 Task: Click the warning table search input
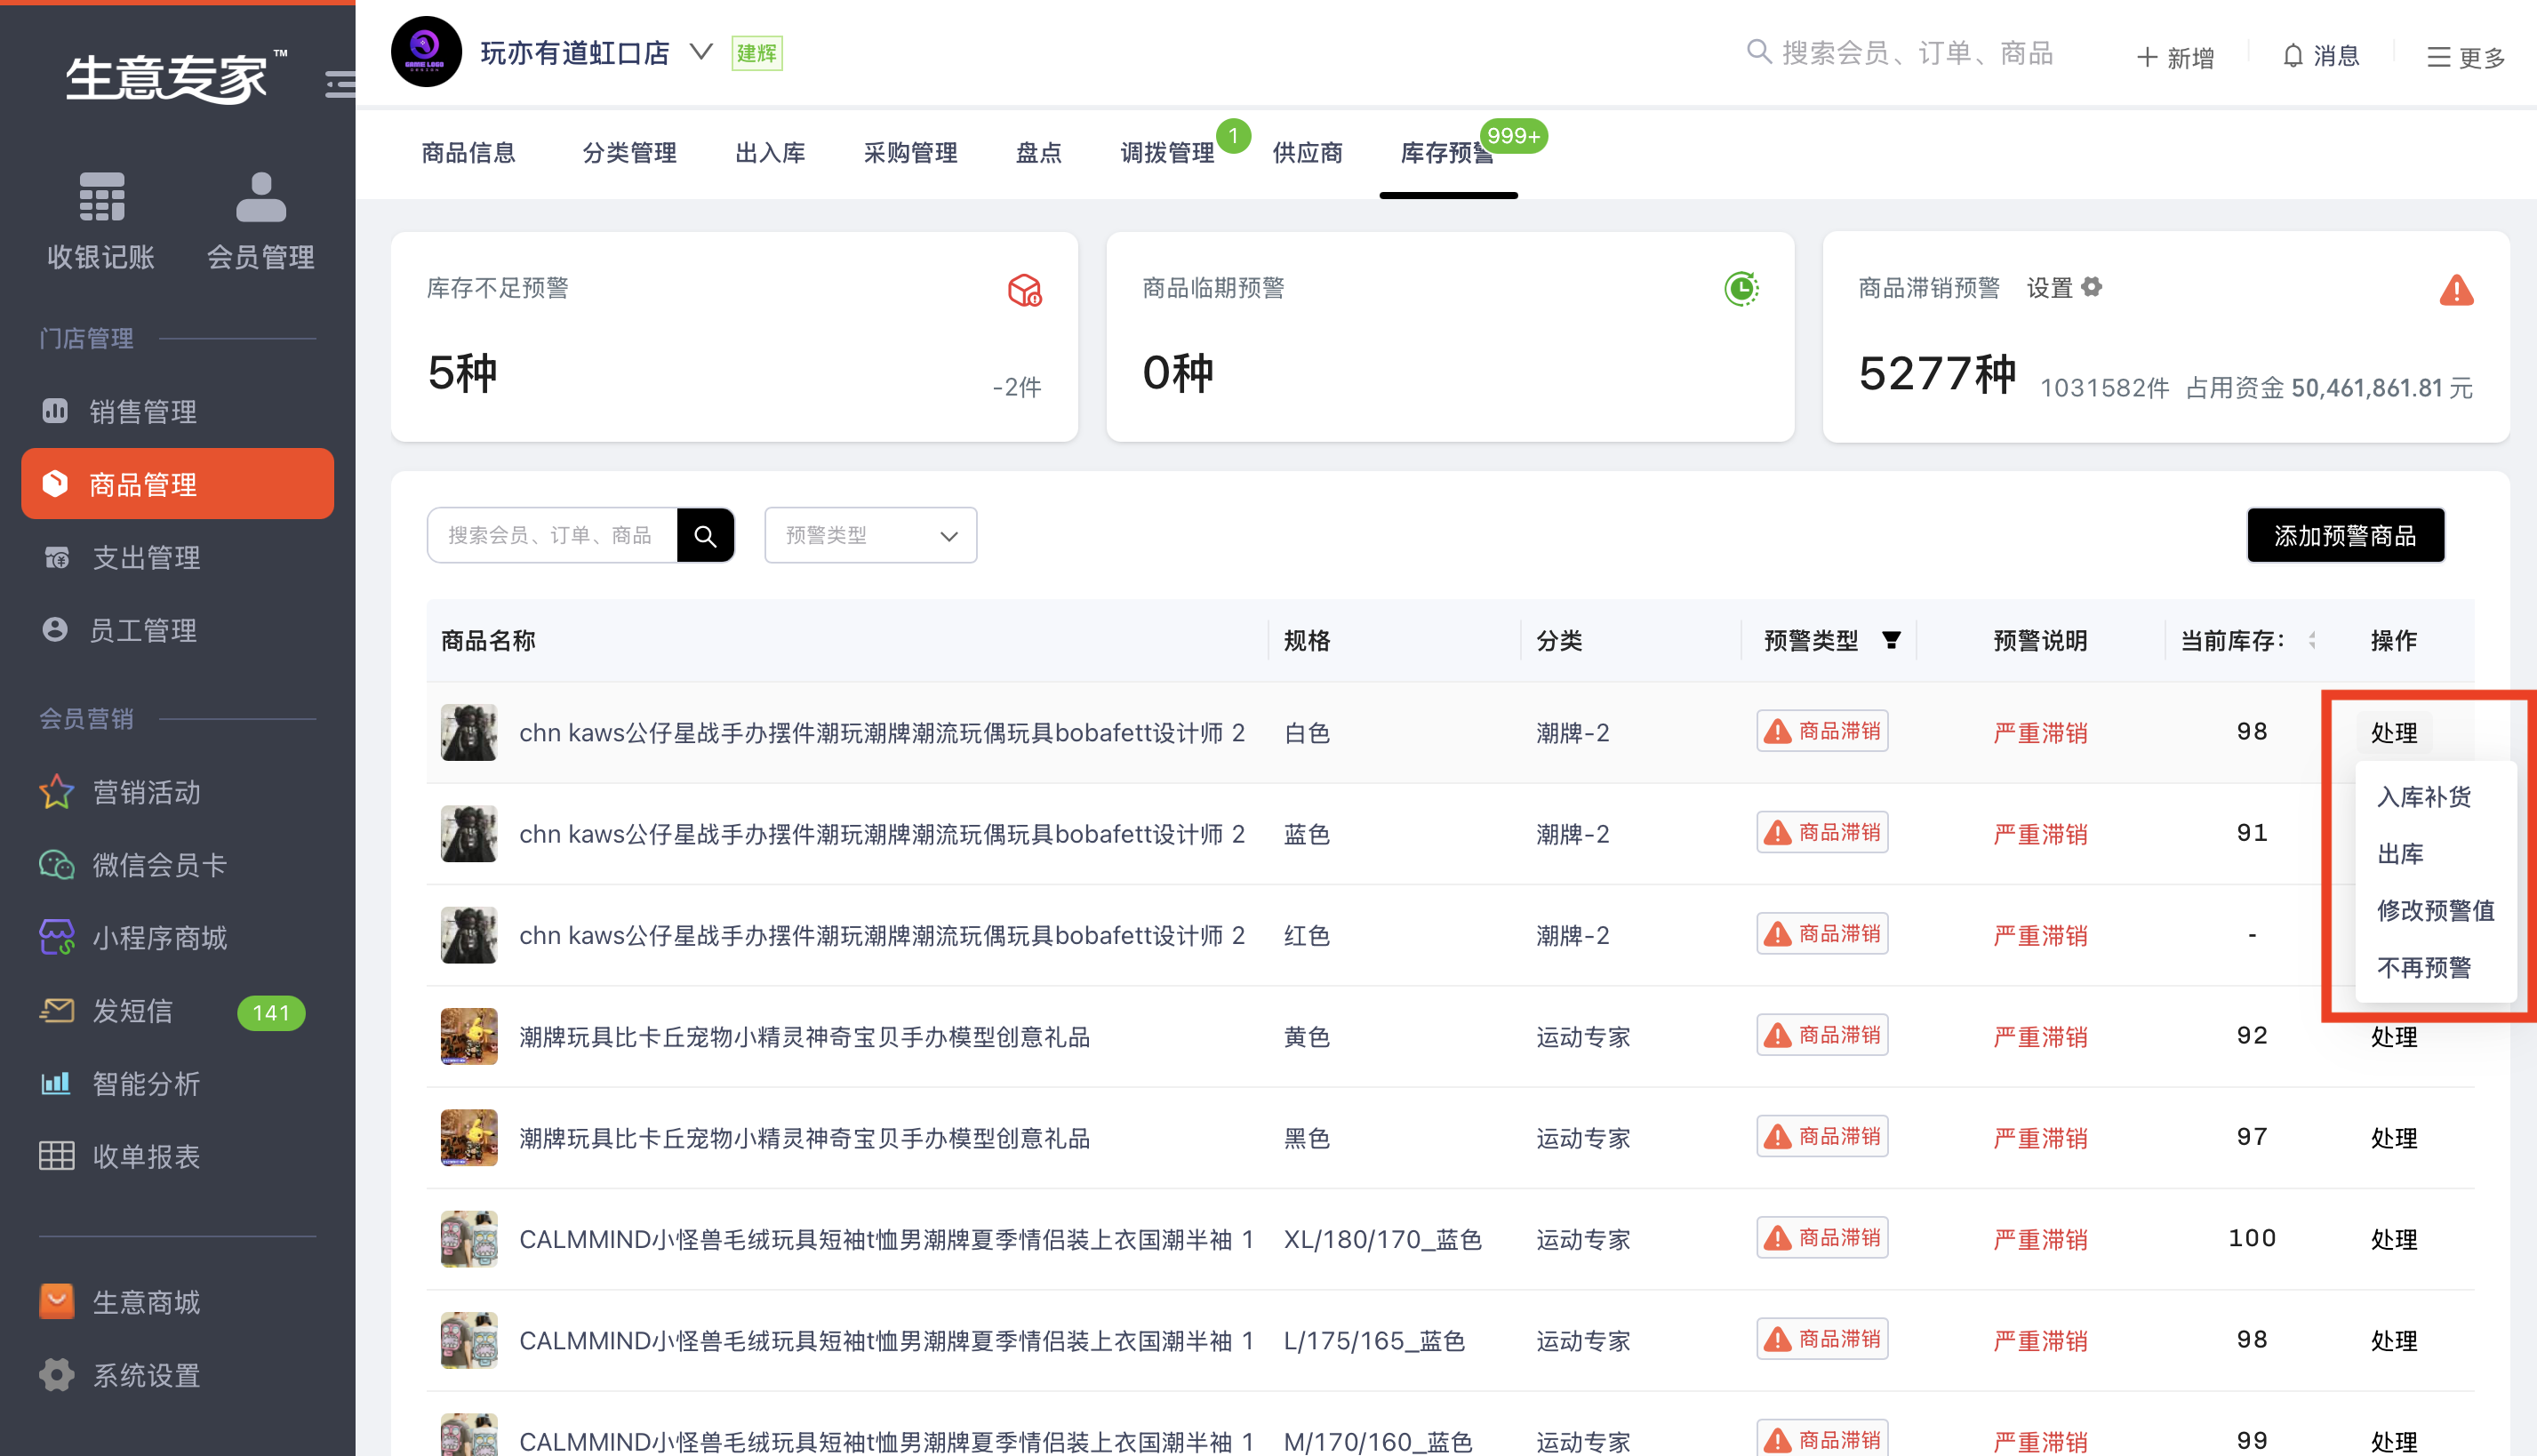(x=551, y=536)
